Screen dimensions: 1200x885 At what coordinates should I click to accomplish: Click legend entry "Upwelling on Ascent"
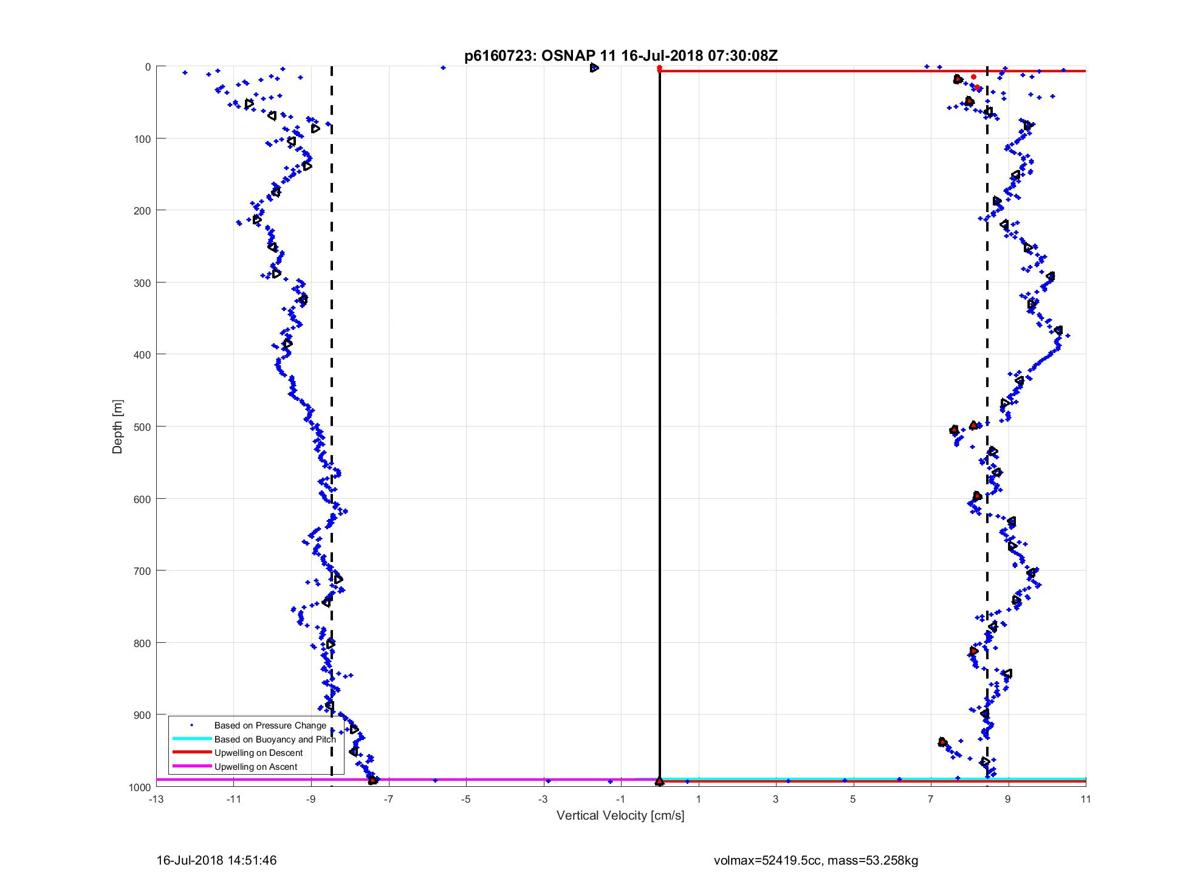coord(256,766)
